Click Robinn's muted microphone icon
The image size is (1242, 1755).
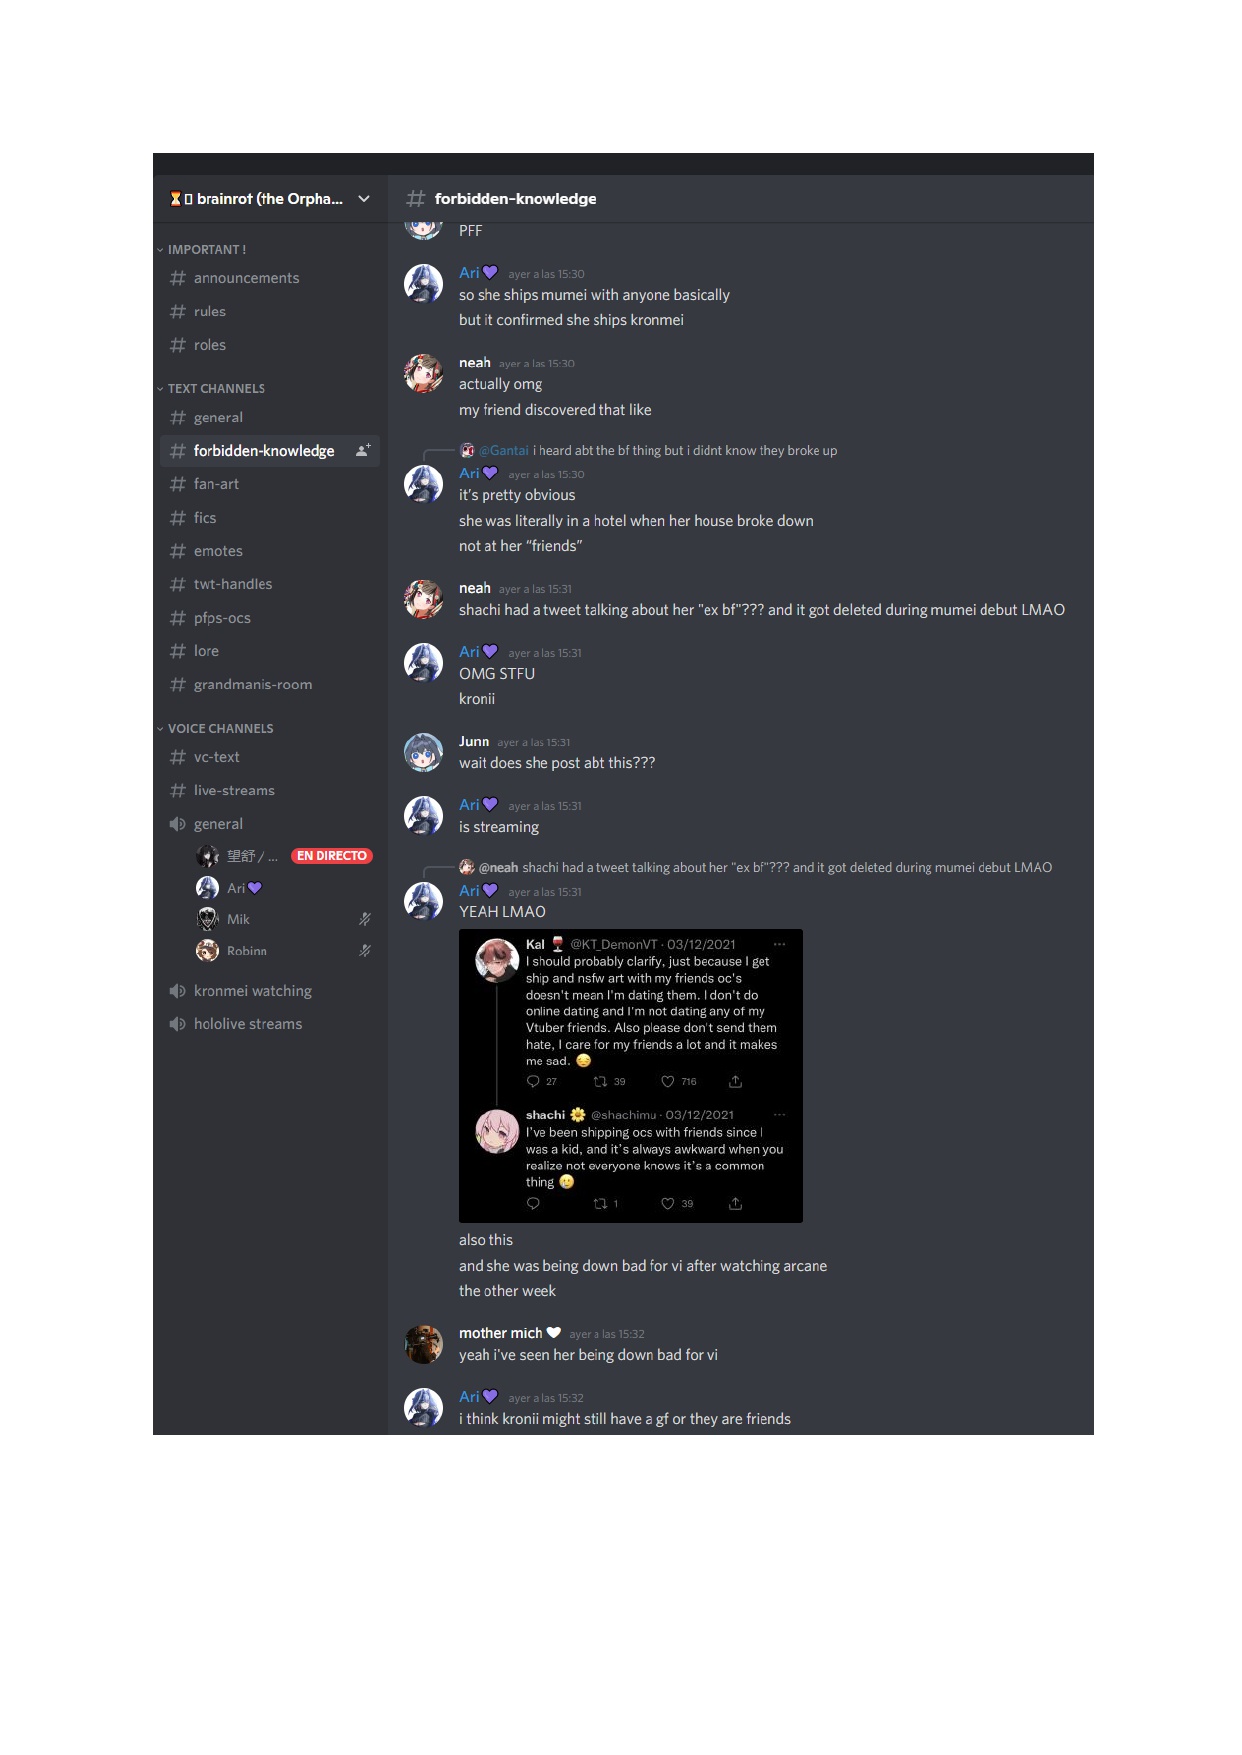365,951
